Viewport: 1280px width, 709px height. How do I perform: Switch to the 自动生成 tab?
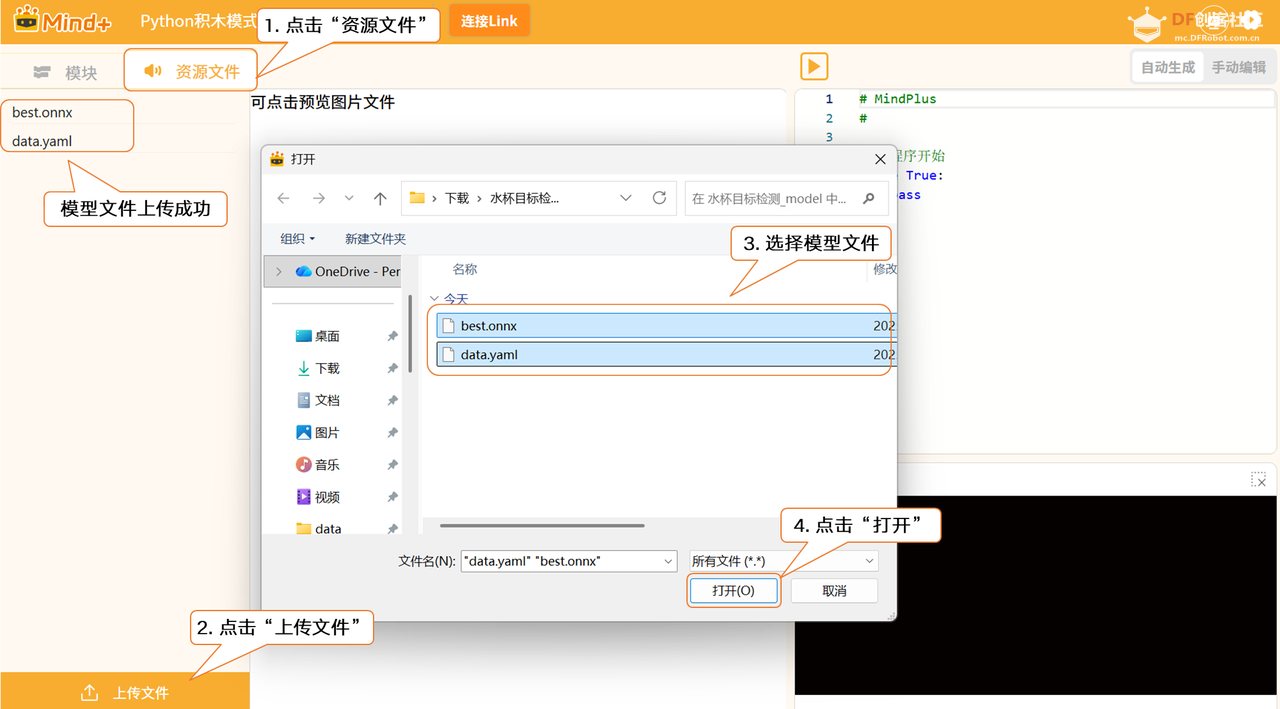[1166, 66]
